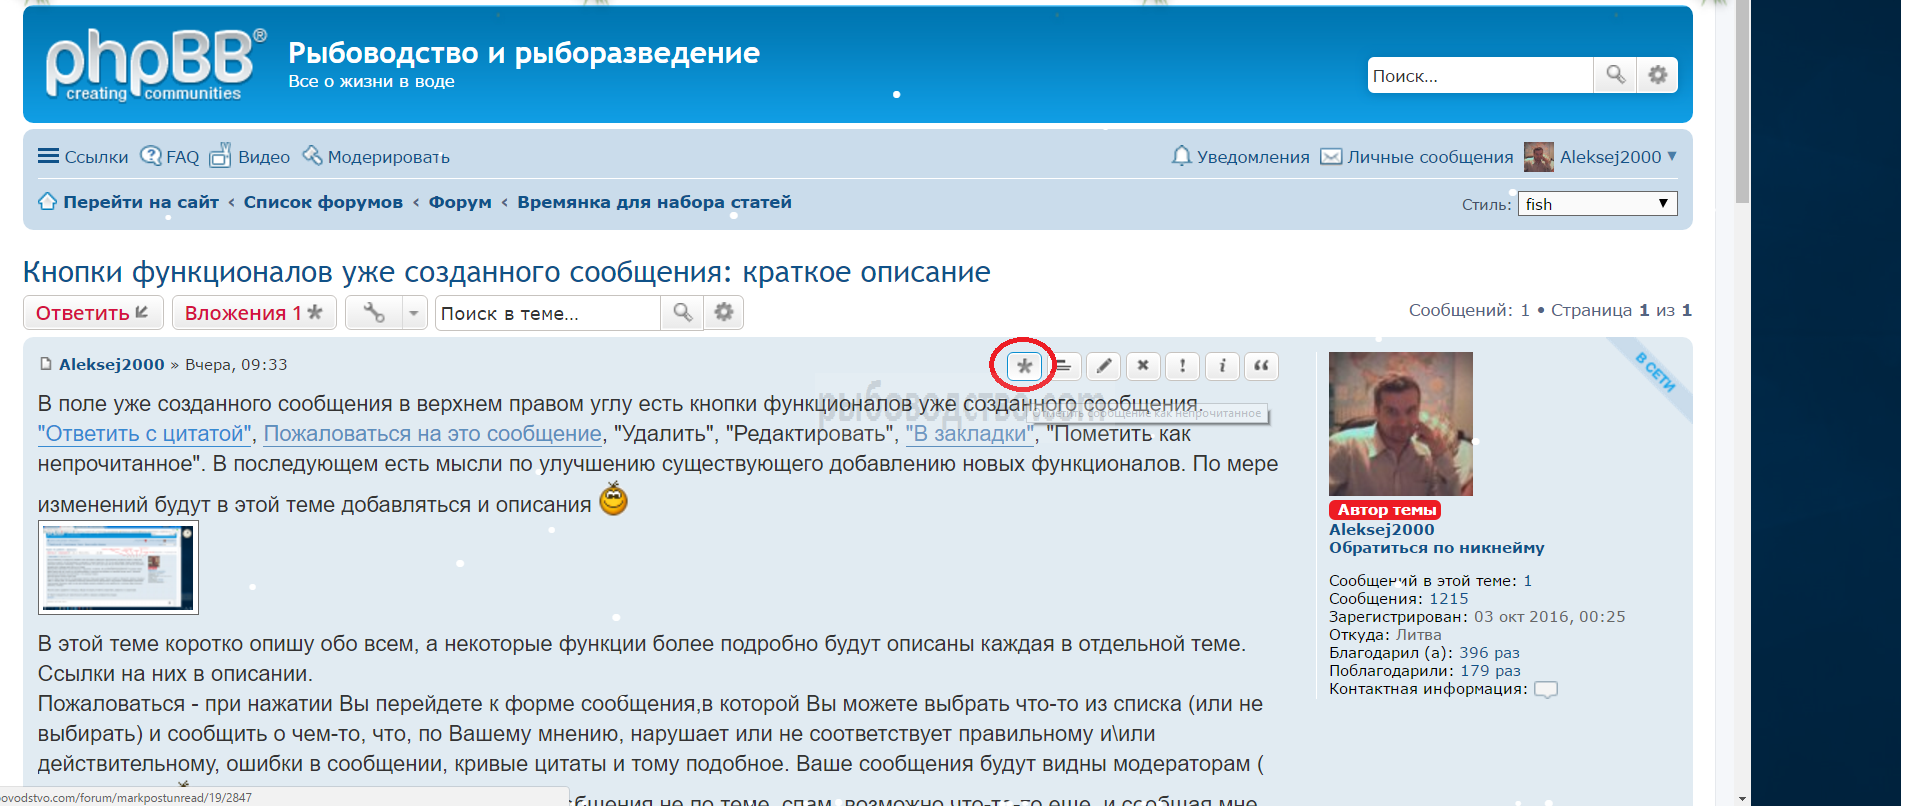Open the fish style dropdown
Image resolution: width=1920 pixels, height=806 pixels.
coord(1597,204)
